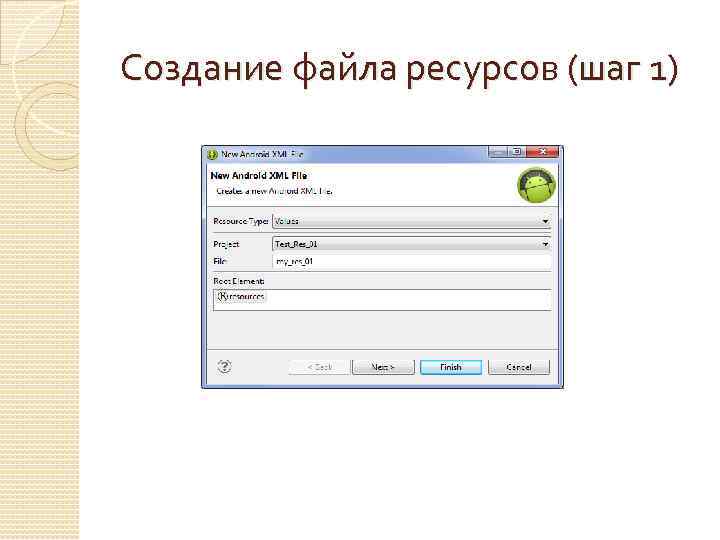This screenshot has height=540, width=720.
Task: Click the Cancel button
Action: click(519, 367)
